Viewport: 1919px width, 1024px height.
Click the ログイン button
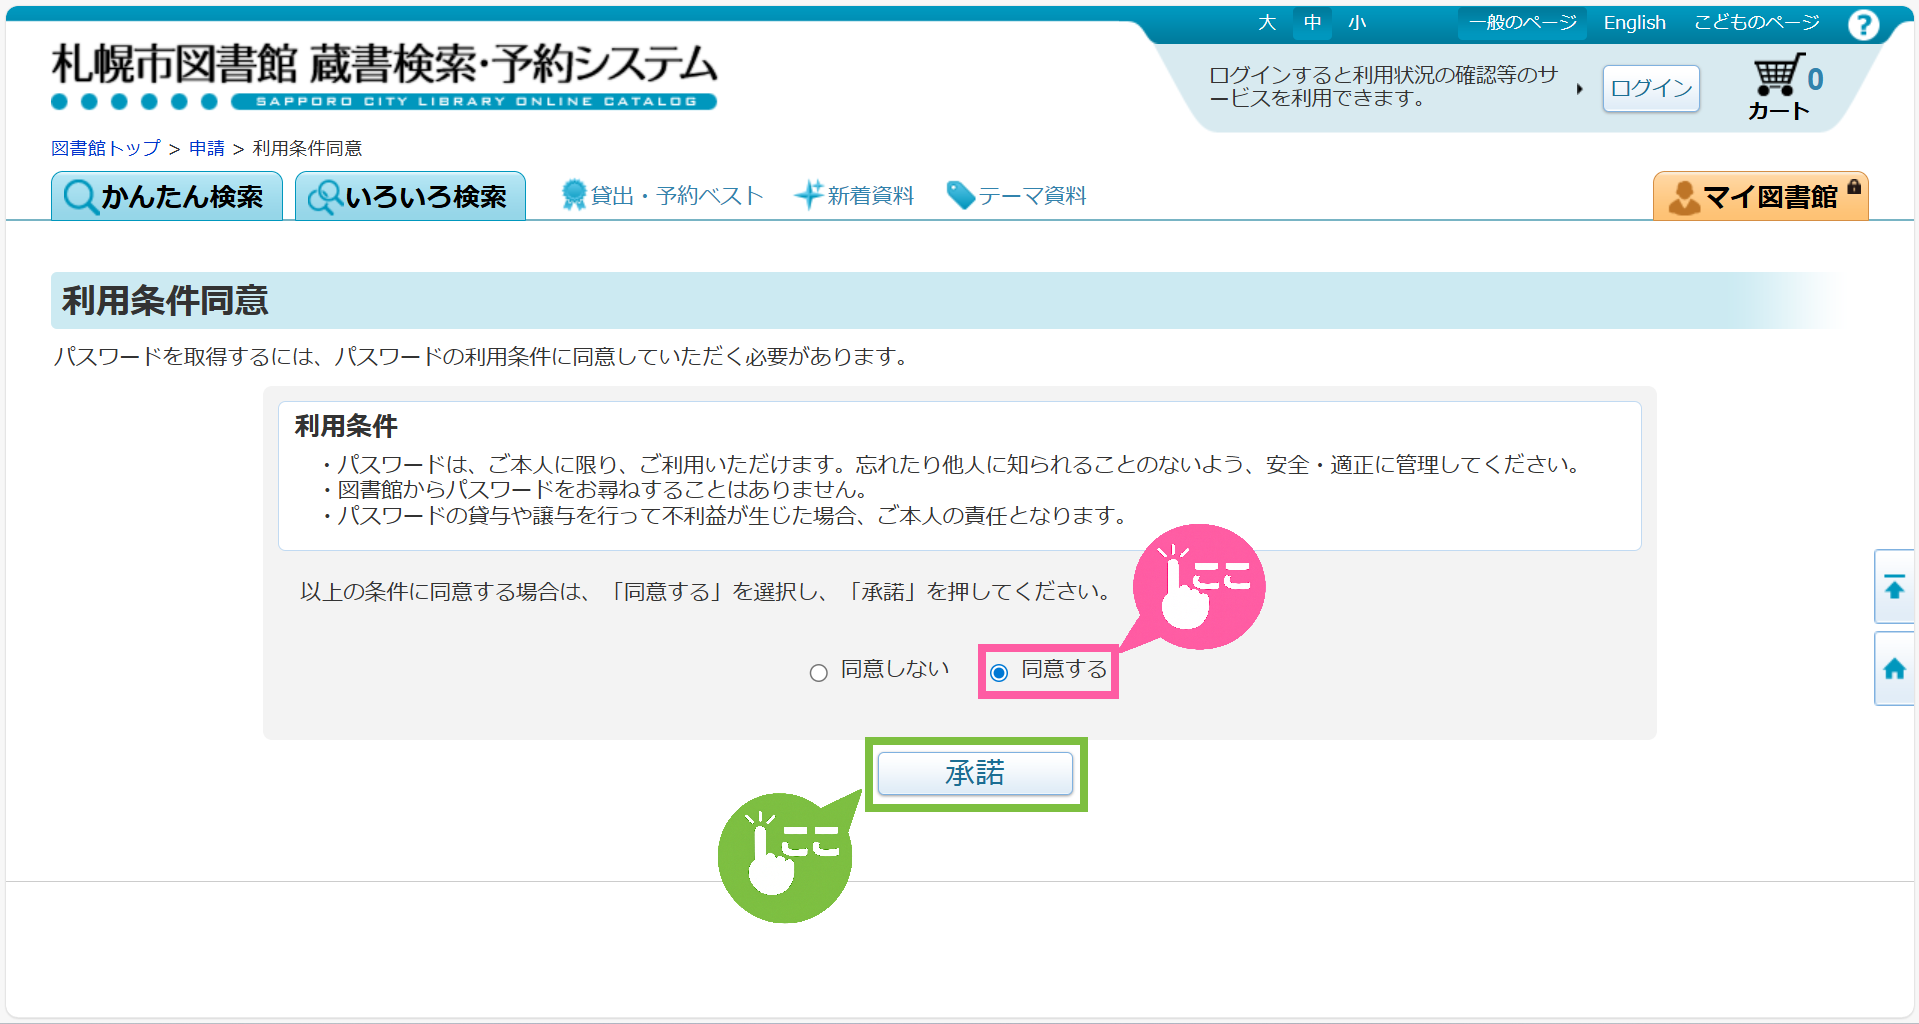1651,89
